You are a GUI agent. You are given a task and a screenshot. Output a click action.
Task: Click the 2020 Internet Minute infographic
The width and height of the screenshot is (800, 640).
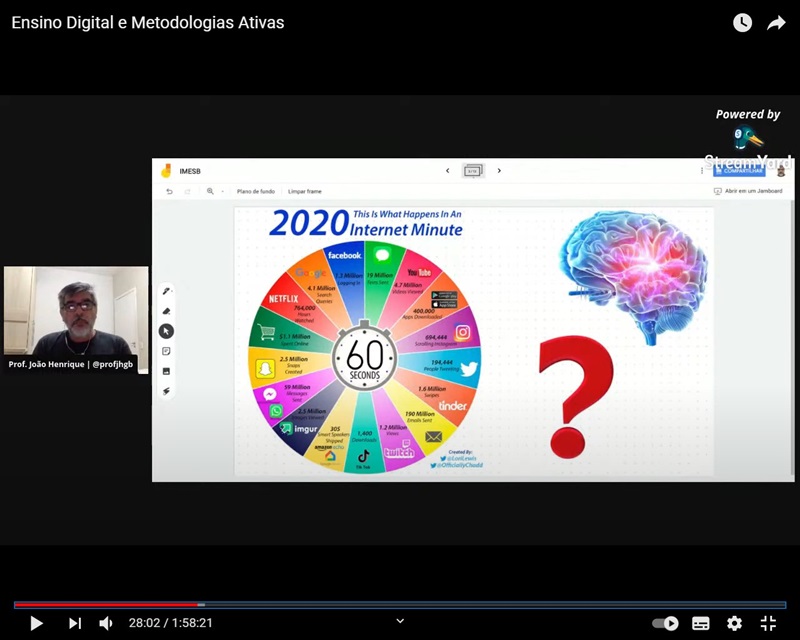pyautogui.click(x=364, y=340)
